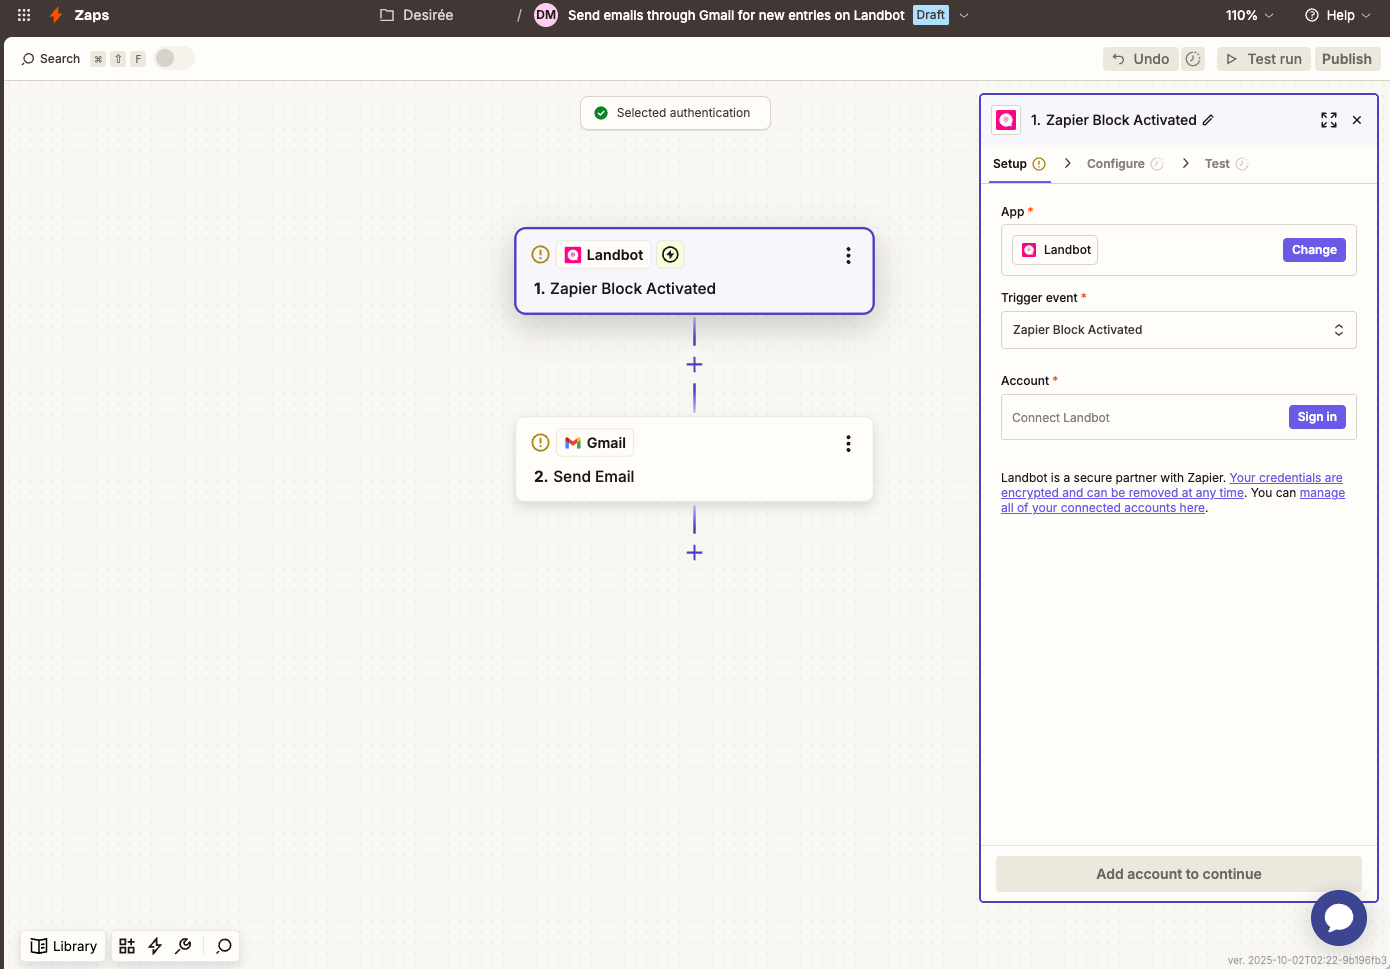Open the three-dot menu on Landbot step
The width and height of the screenshot is (1390, 969).
tap(848, 256)
